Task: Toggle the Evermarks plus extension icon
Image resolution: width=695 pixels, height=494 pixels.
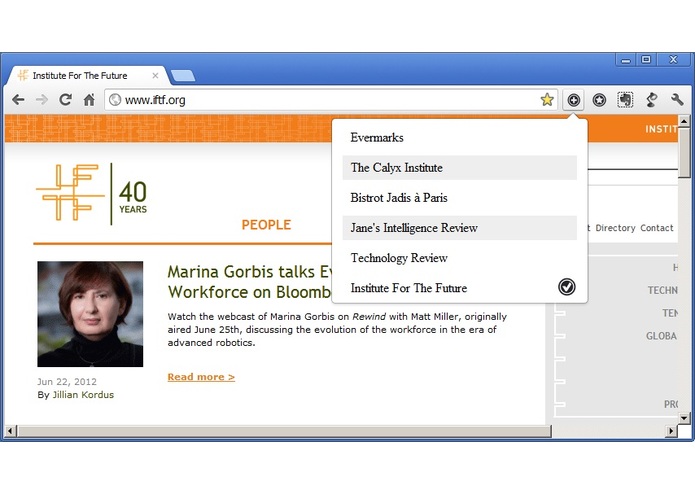Action: click(573, 100)
